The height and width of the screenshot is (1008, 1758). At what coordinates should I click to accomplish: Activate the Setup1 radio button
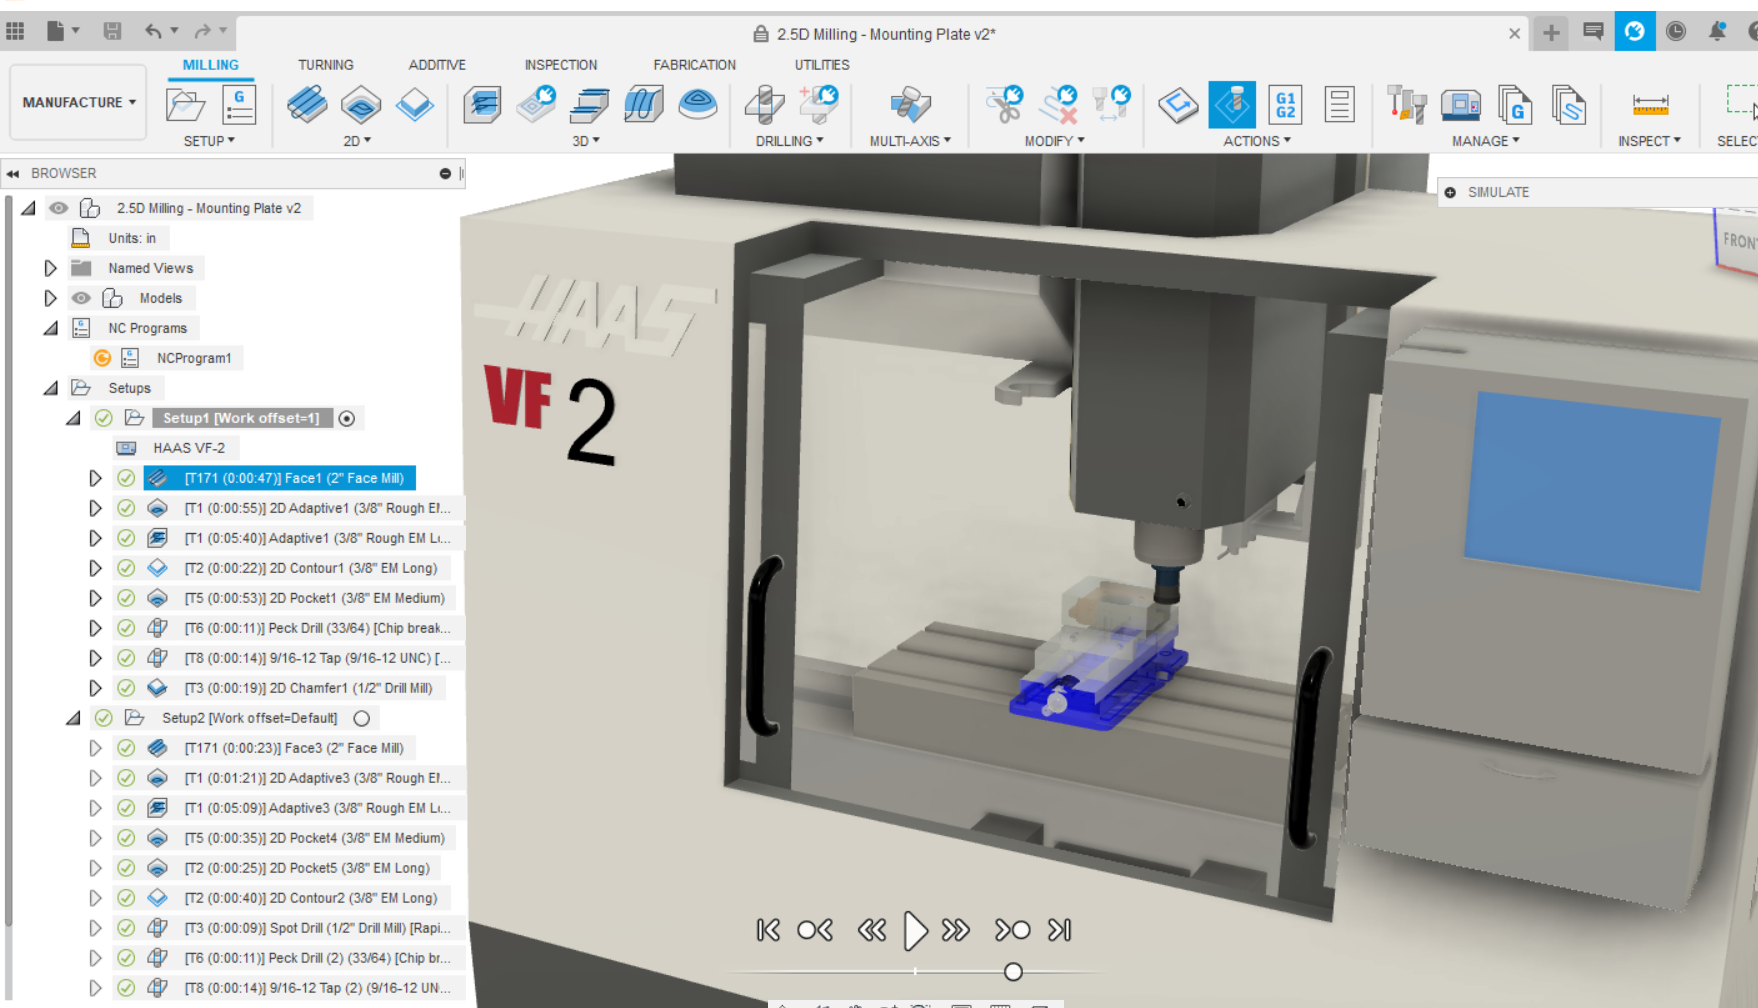pos(347,418)
